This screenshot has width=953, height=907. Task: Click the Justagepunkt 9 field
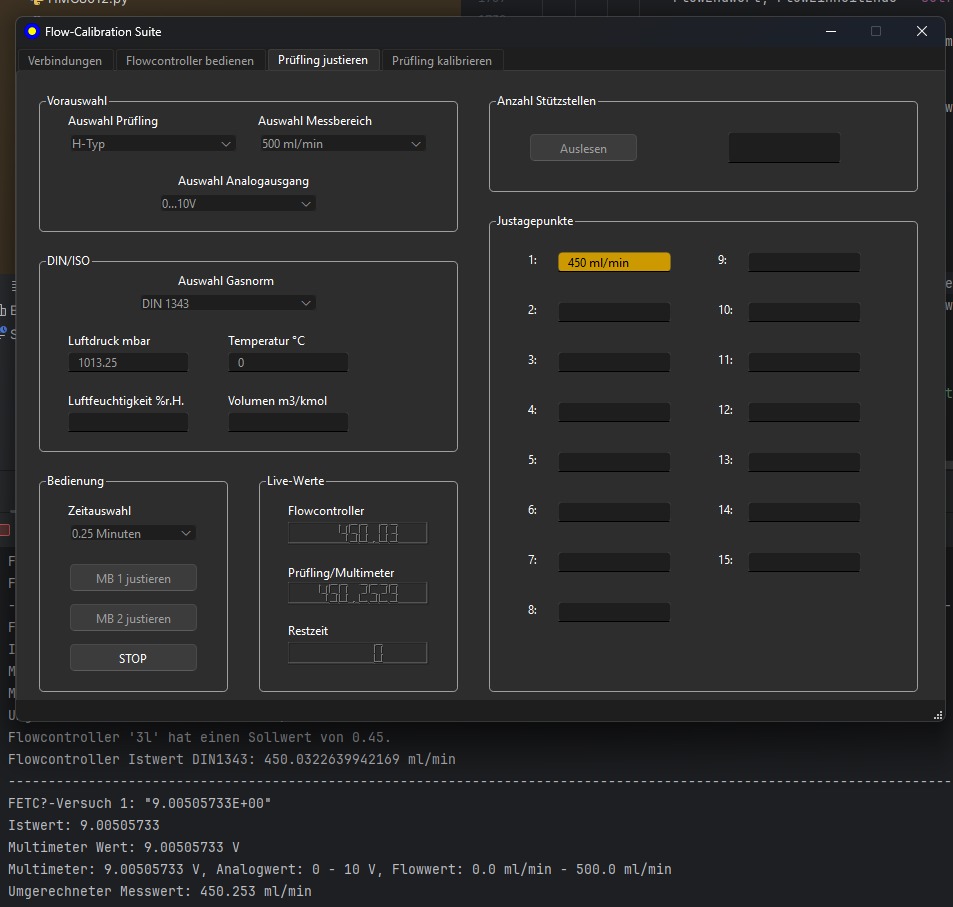pyautogui.click(x=804, y=263)
